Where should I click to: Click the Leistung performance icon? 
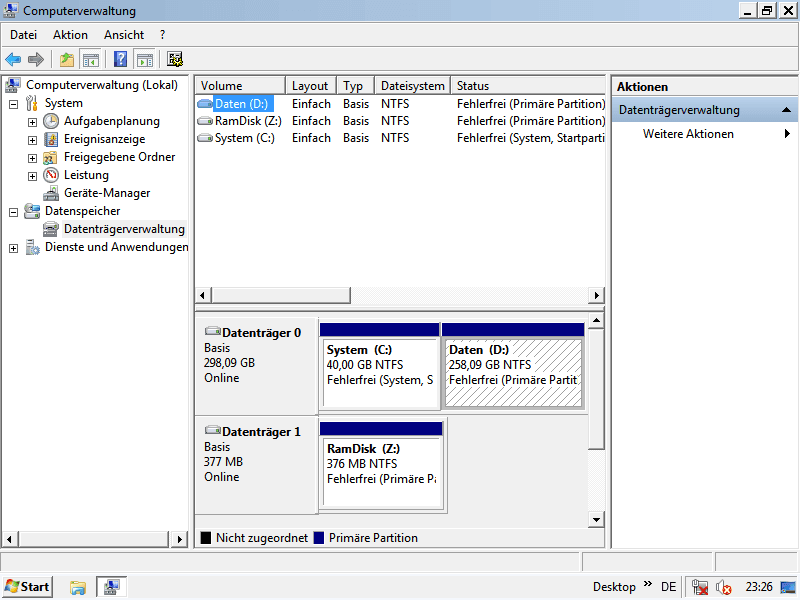[x=51, y=175]
